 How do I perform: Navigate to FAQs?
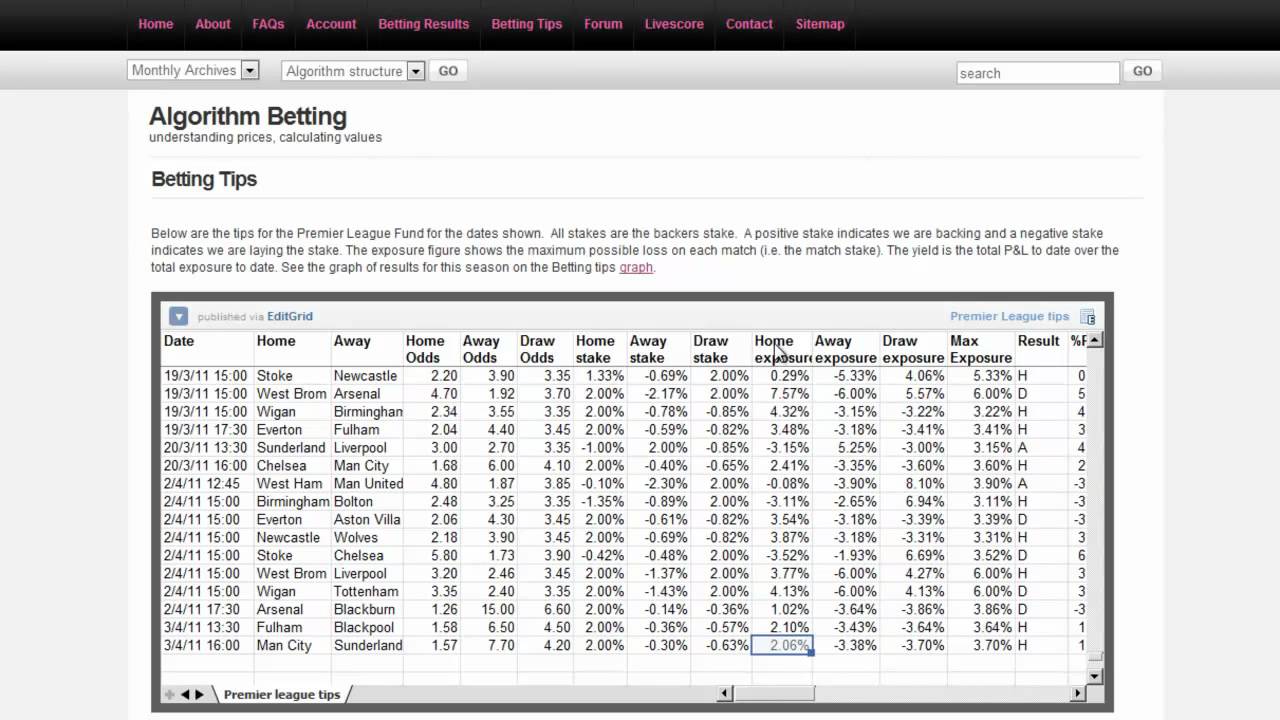(268, 24)
